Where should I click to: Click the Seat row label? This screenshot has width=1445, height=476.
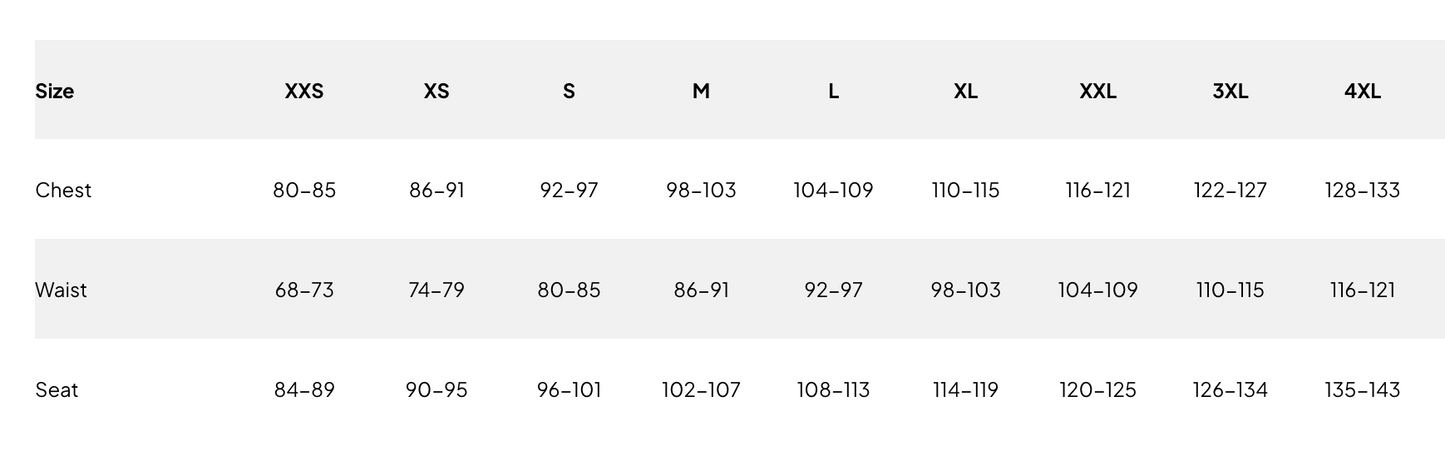click(57, 390)
